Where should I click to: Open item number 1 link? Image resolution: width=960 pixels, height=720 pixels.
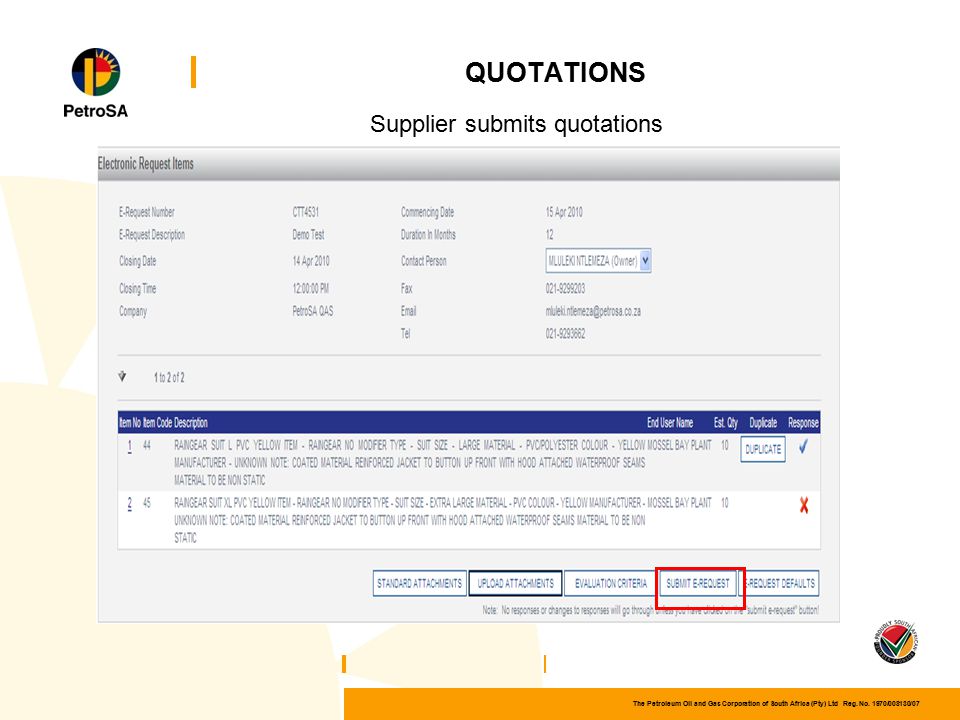[x=129, y=447]
